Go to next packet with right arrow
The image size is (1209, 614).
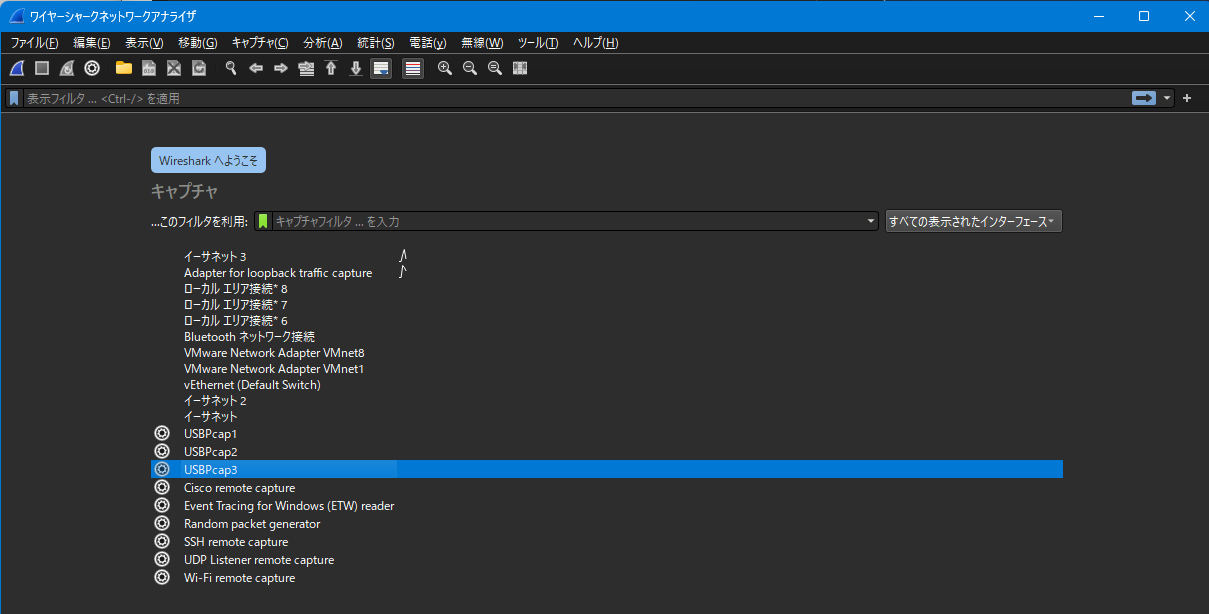click(281, 68)
